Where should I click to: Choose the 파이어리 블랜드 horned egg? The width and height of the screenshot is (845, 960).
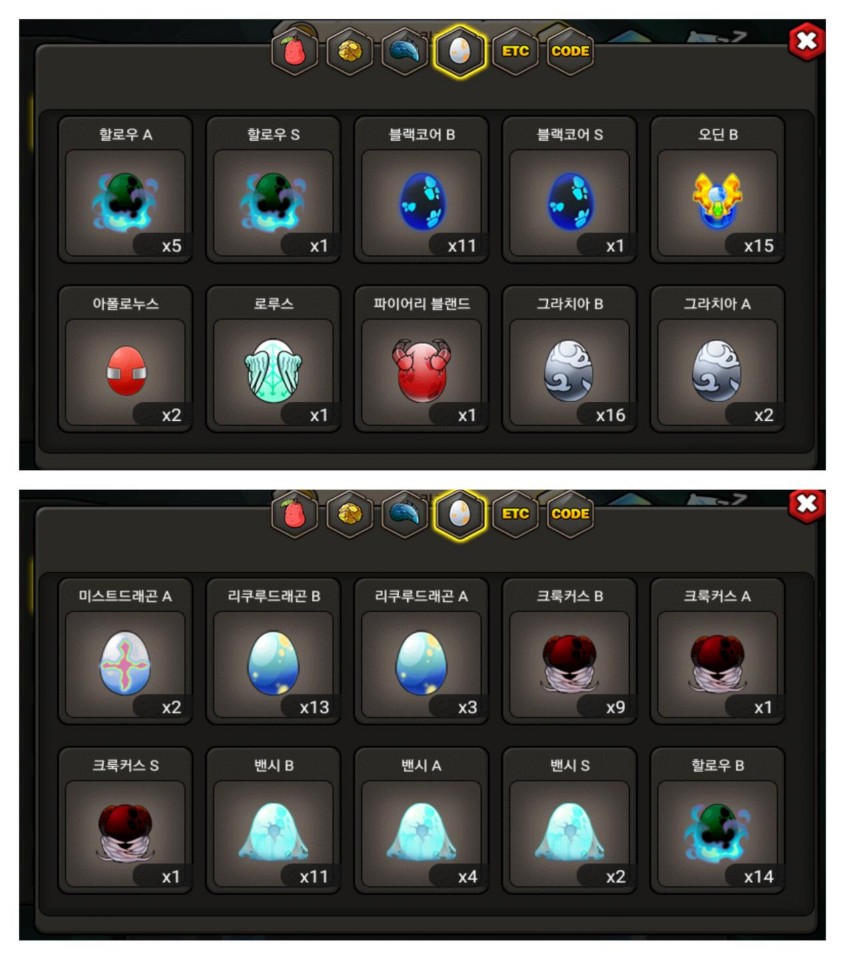coord(421,359)
